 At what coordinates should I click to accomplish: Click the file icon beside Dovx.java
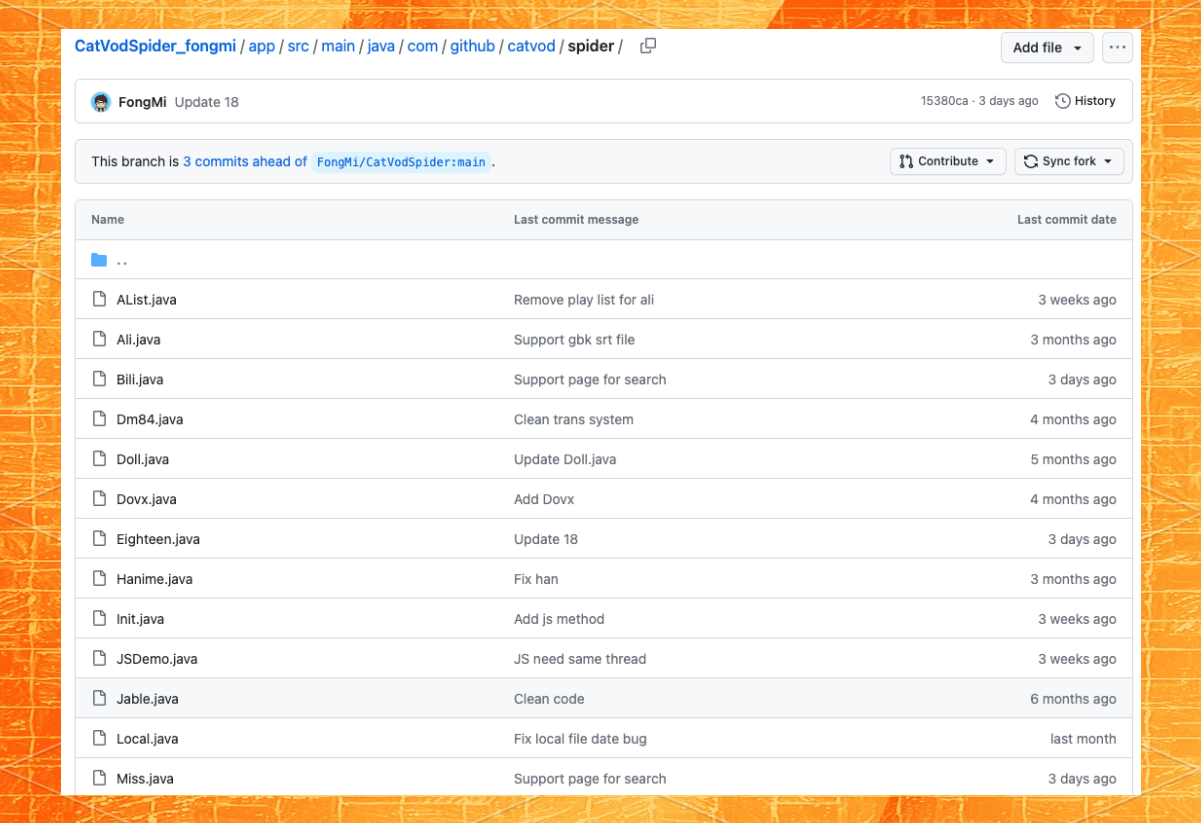pyautogui.click(x=99, y=499)
